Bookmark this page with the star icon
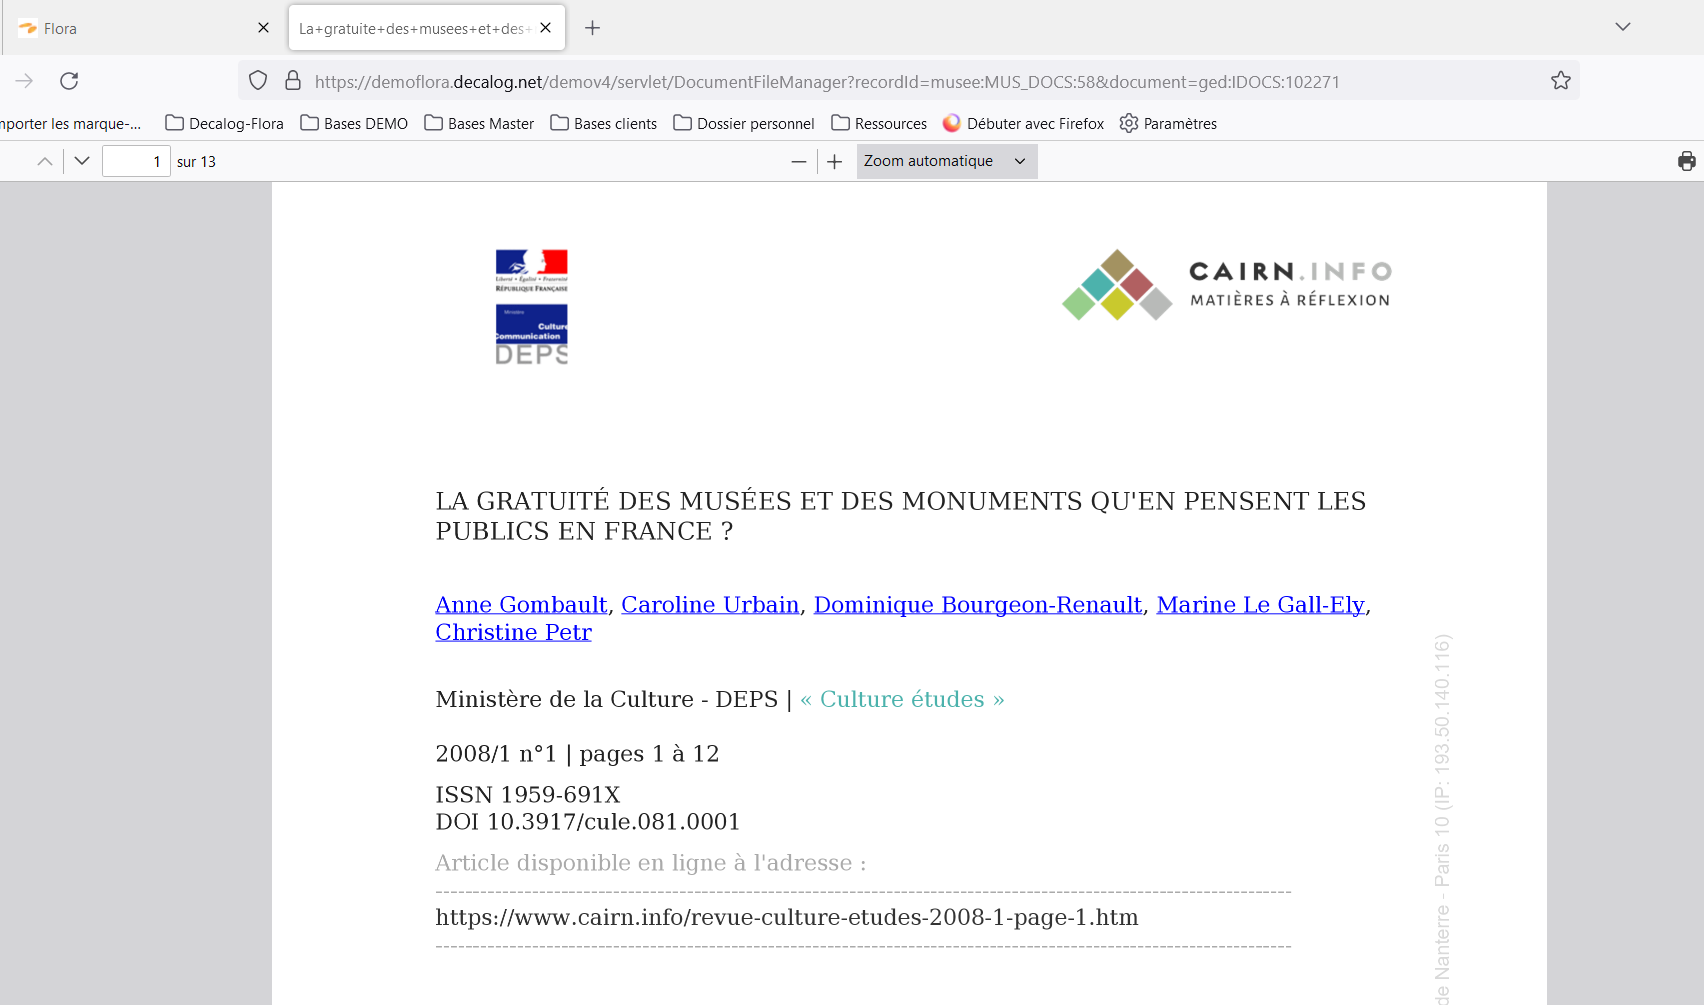This screenshot has height=1005, width=1704. (x=1561, y=81)
